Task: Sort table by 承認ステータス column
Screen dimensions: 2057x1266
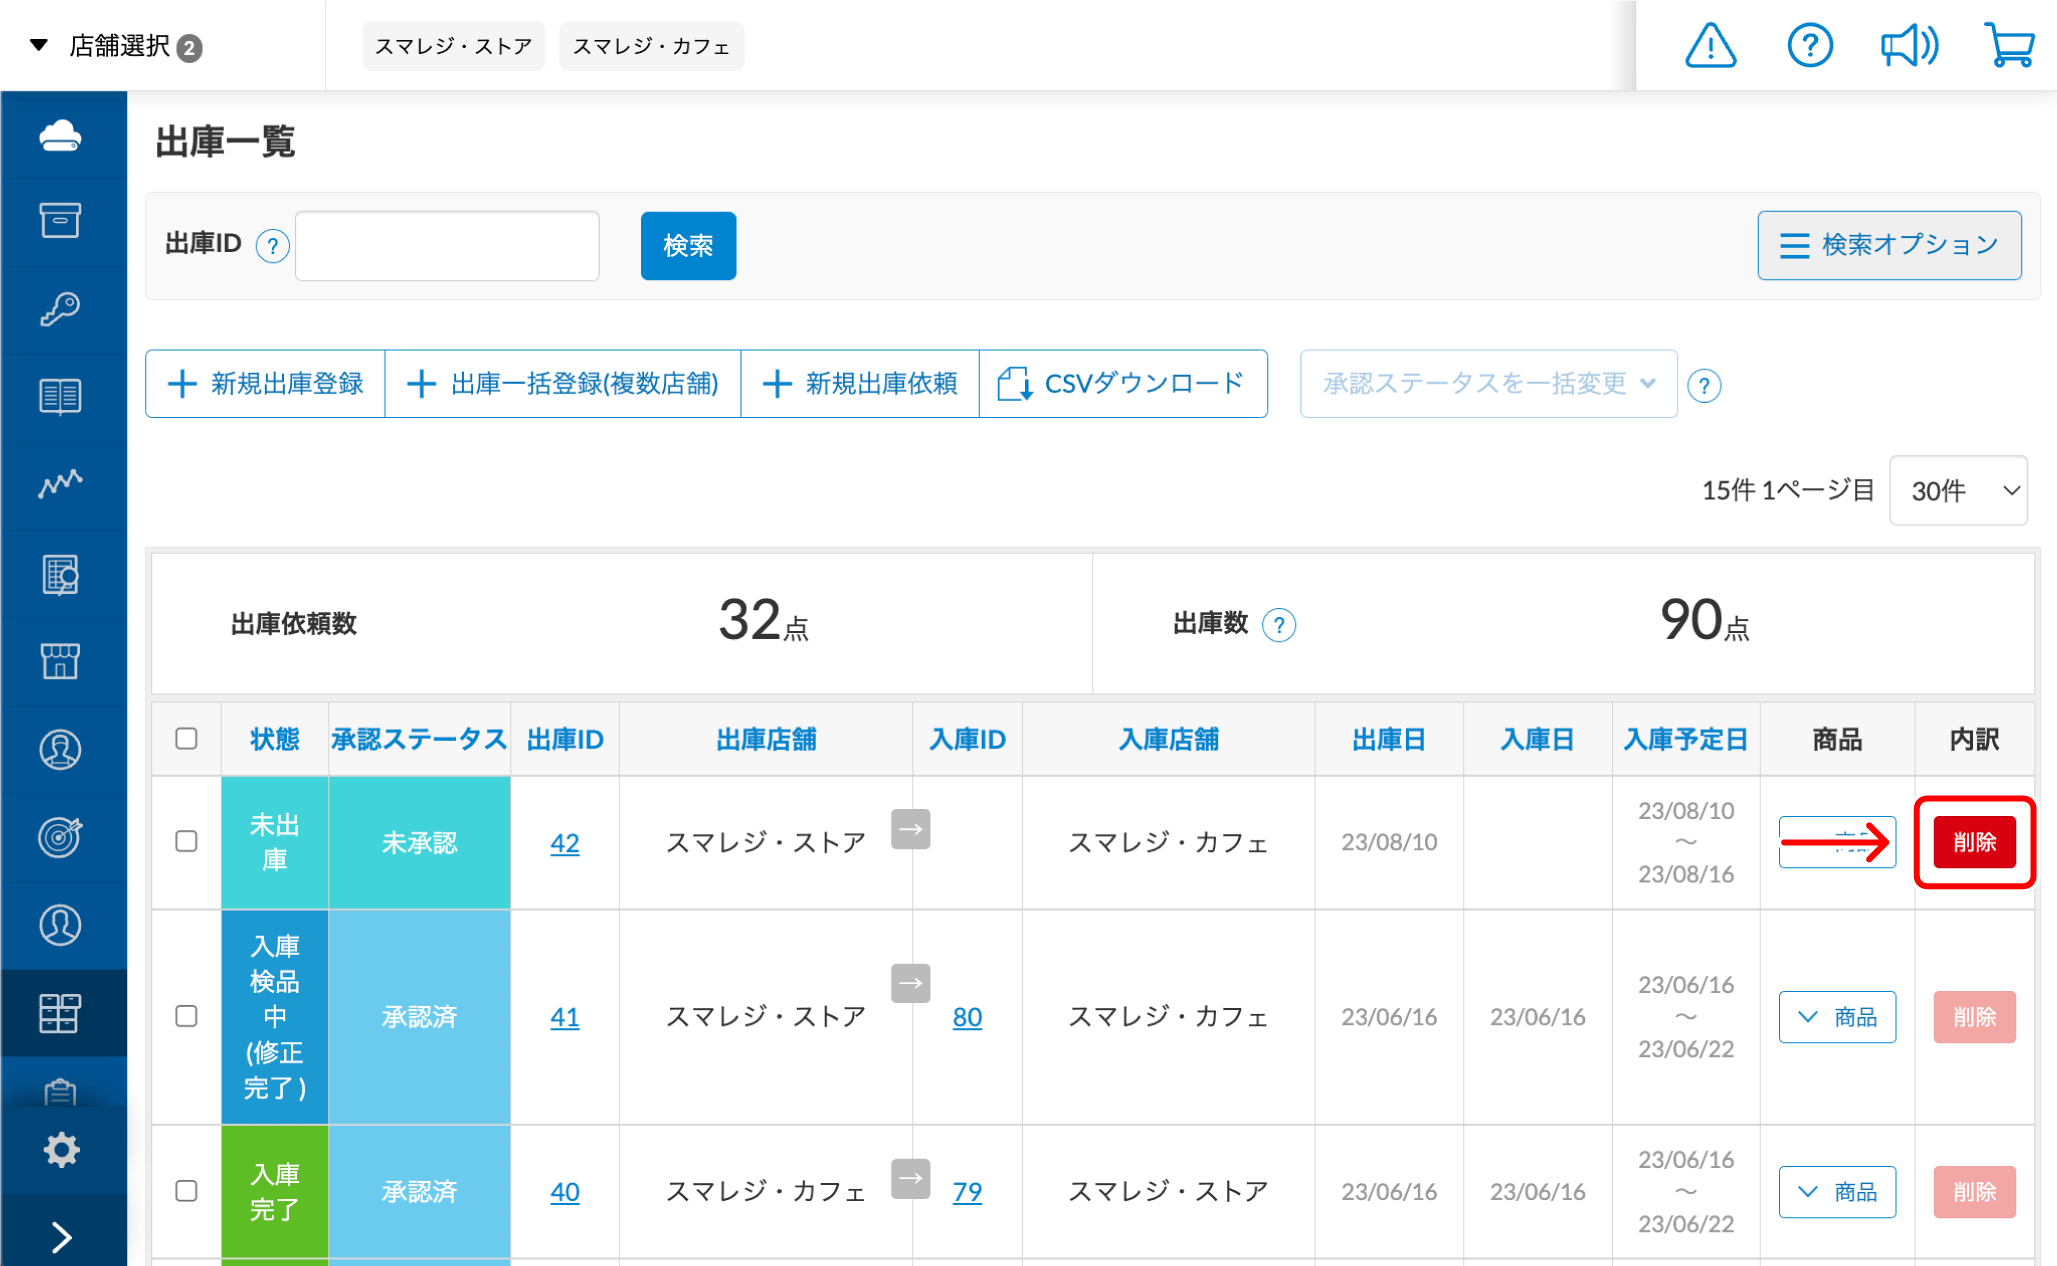Action: 419,739
